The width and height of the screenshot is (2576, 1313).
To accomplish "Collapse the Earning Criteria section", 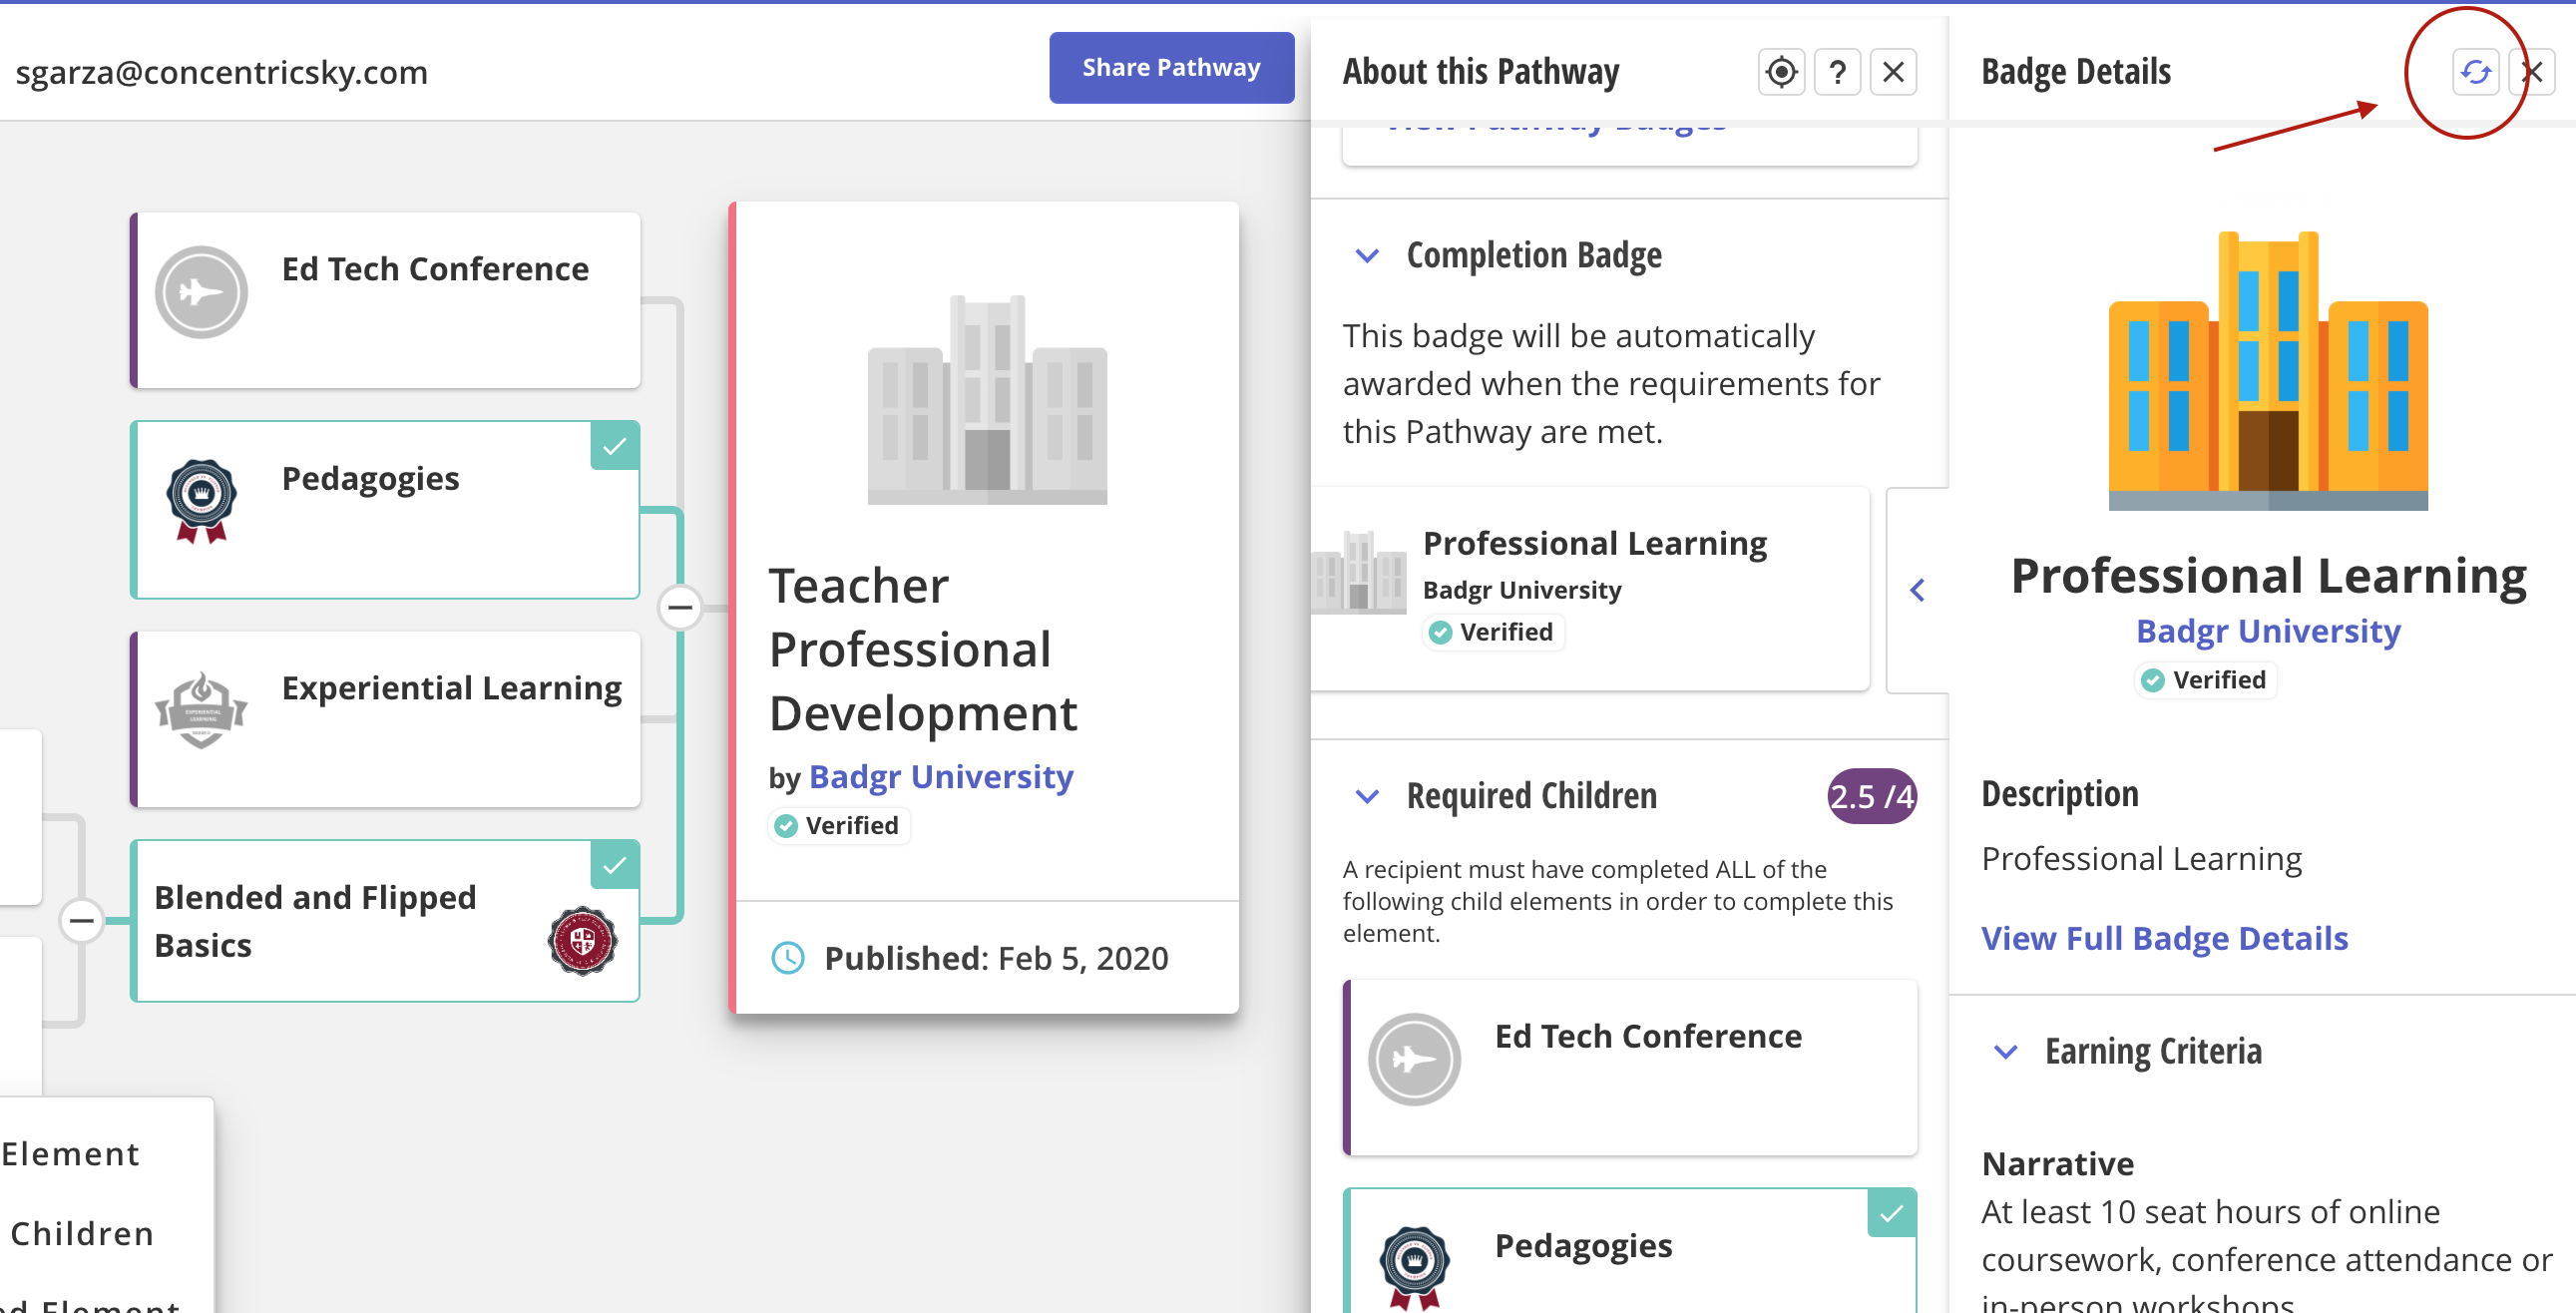I will [x=2005, y=1052].
